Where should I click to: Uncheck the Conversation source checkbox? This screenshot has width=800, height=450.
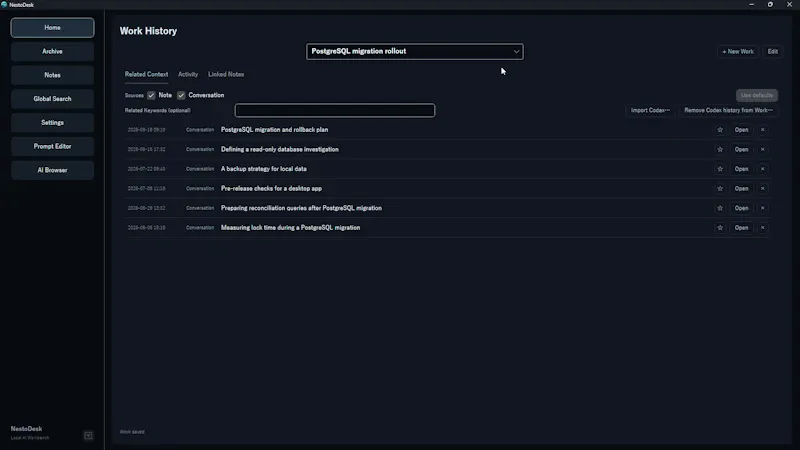point(181,95)
